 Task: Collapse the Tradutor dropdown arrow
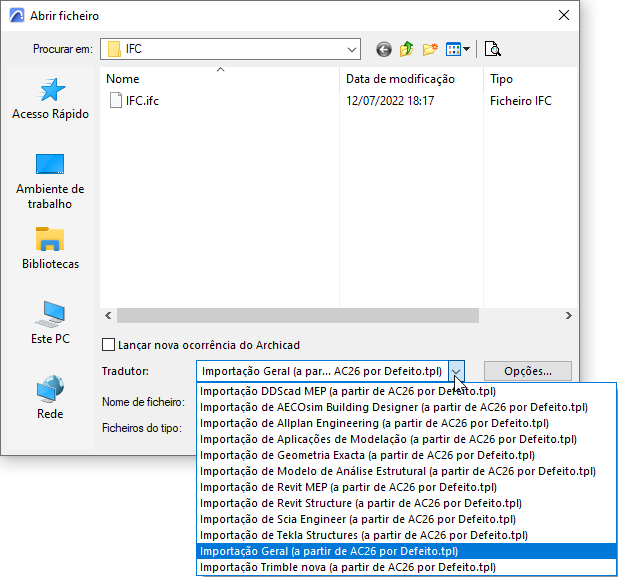[x=456, y=371]
